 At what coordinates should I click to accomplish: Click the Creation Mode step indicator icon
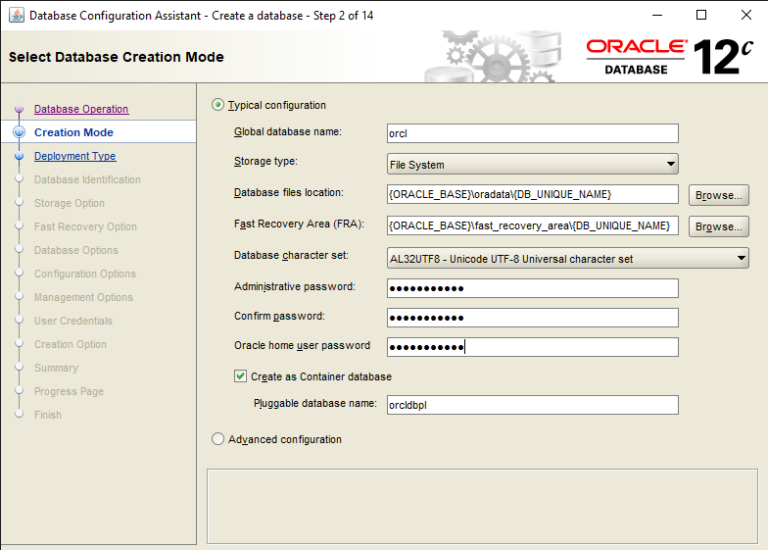pos(19,132)
